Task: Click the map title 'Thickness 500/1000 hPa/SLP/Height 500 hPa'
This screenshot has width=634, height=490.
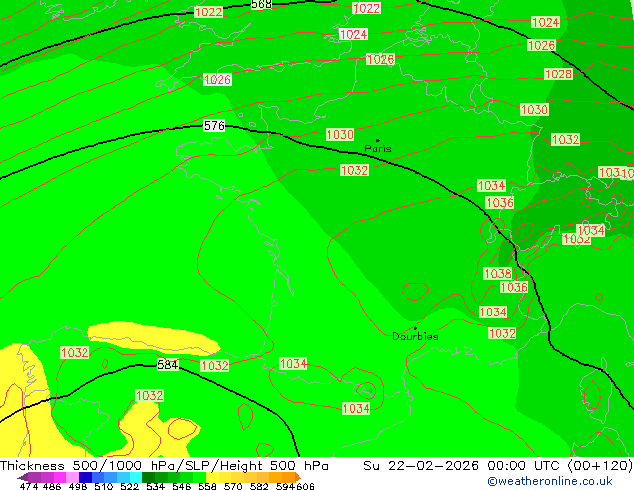Action: point(164,466)
